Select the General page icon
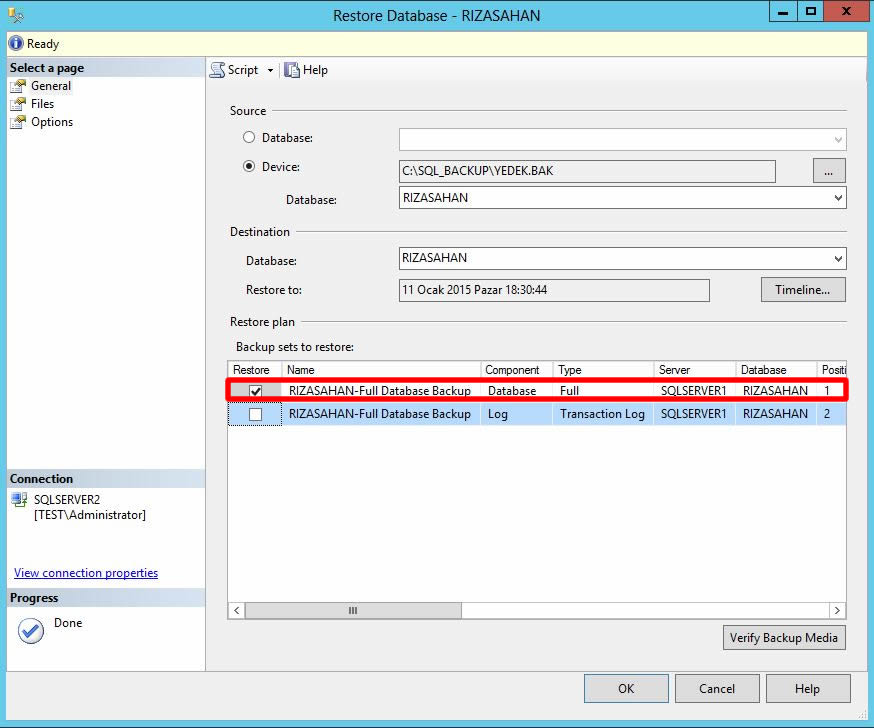 17,86
